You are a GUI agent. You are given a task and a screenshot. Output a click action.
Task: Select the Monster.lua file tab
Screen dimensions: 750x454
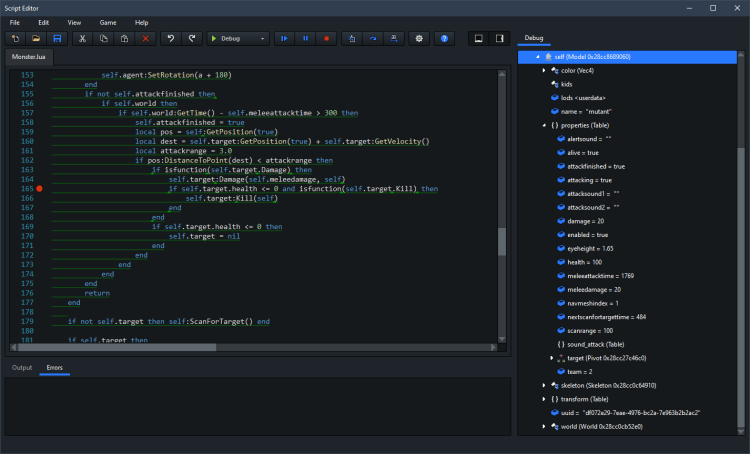[30, 58]
